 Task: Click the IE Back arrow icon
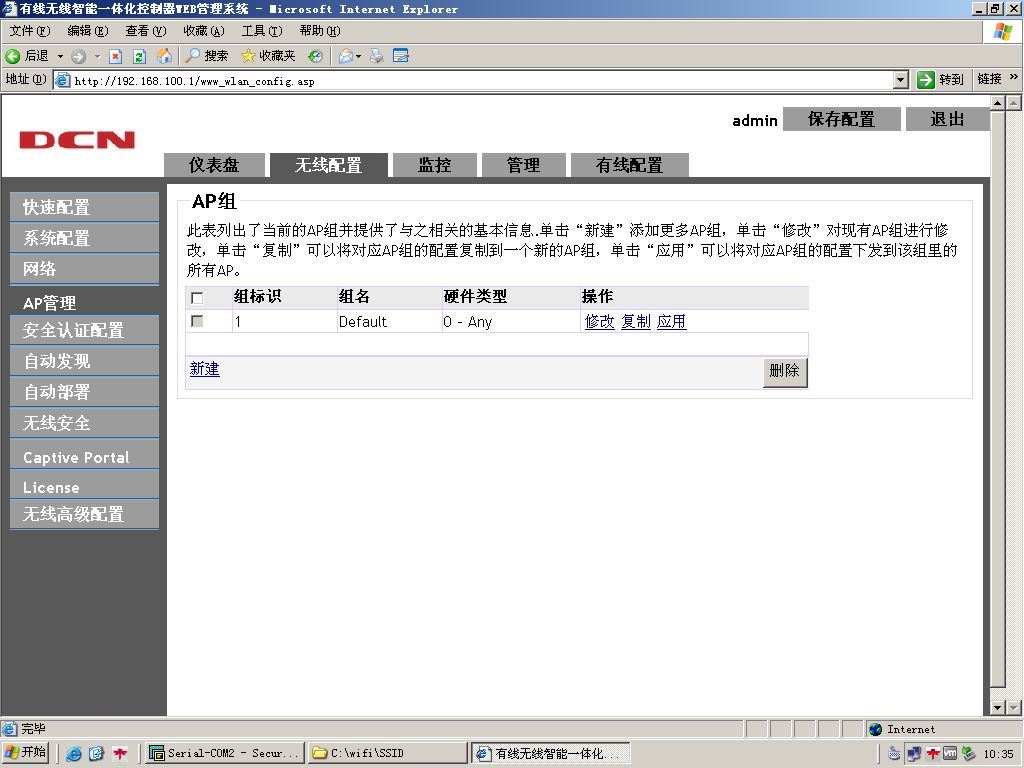tap(12, 56)
